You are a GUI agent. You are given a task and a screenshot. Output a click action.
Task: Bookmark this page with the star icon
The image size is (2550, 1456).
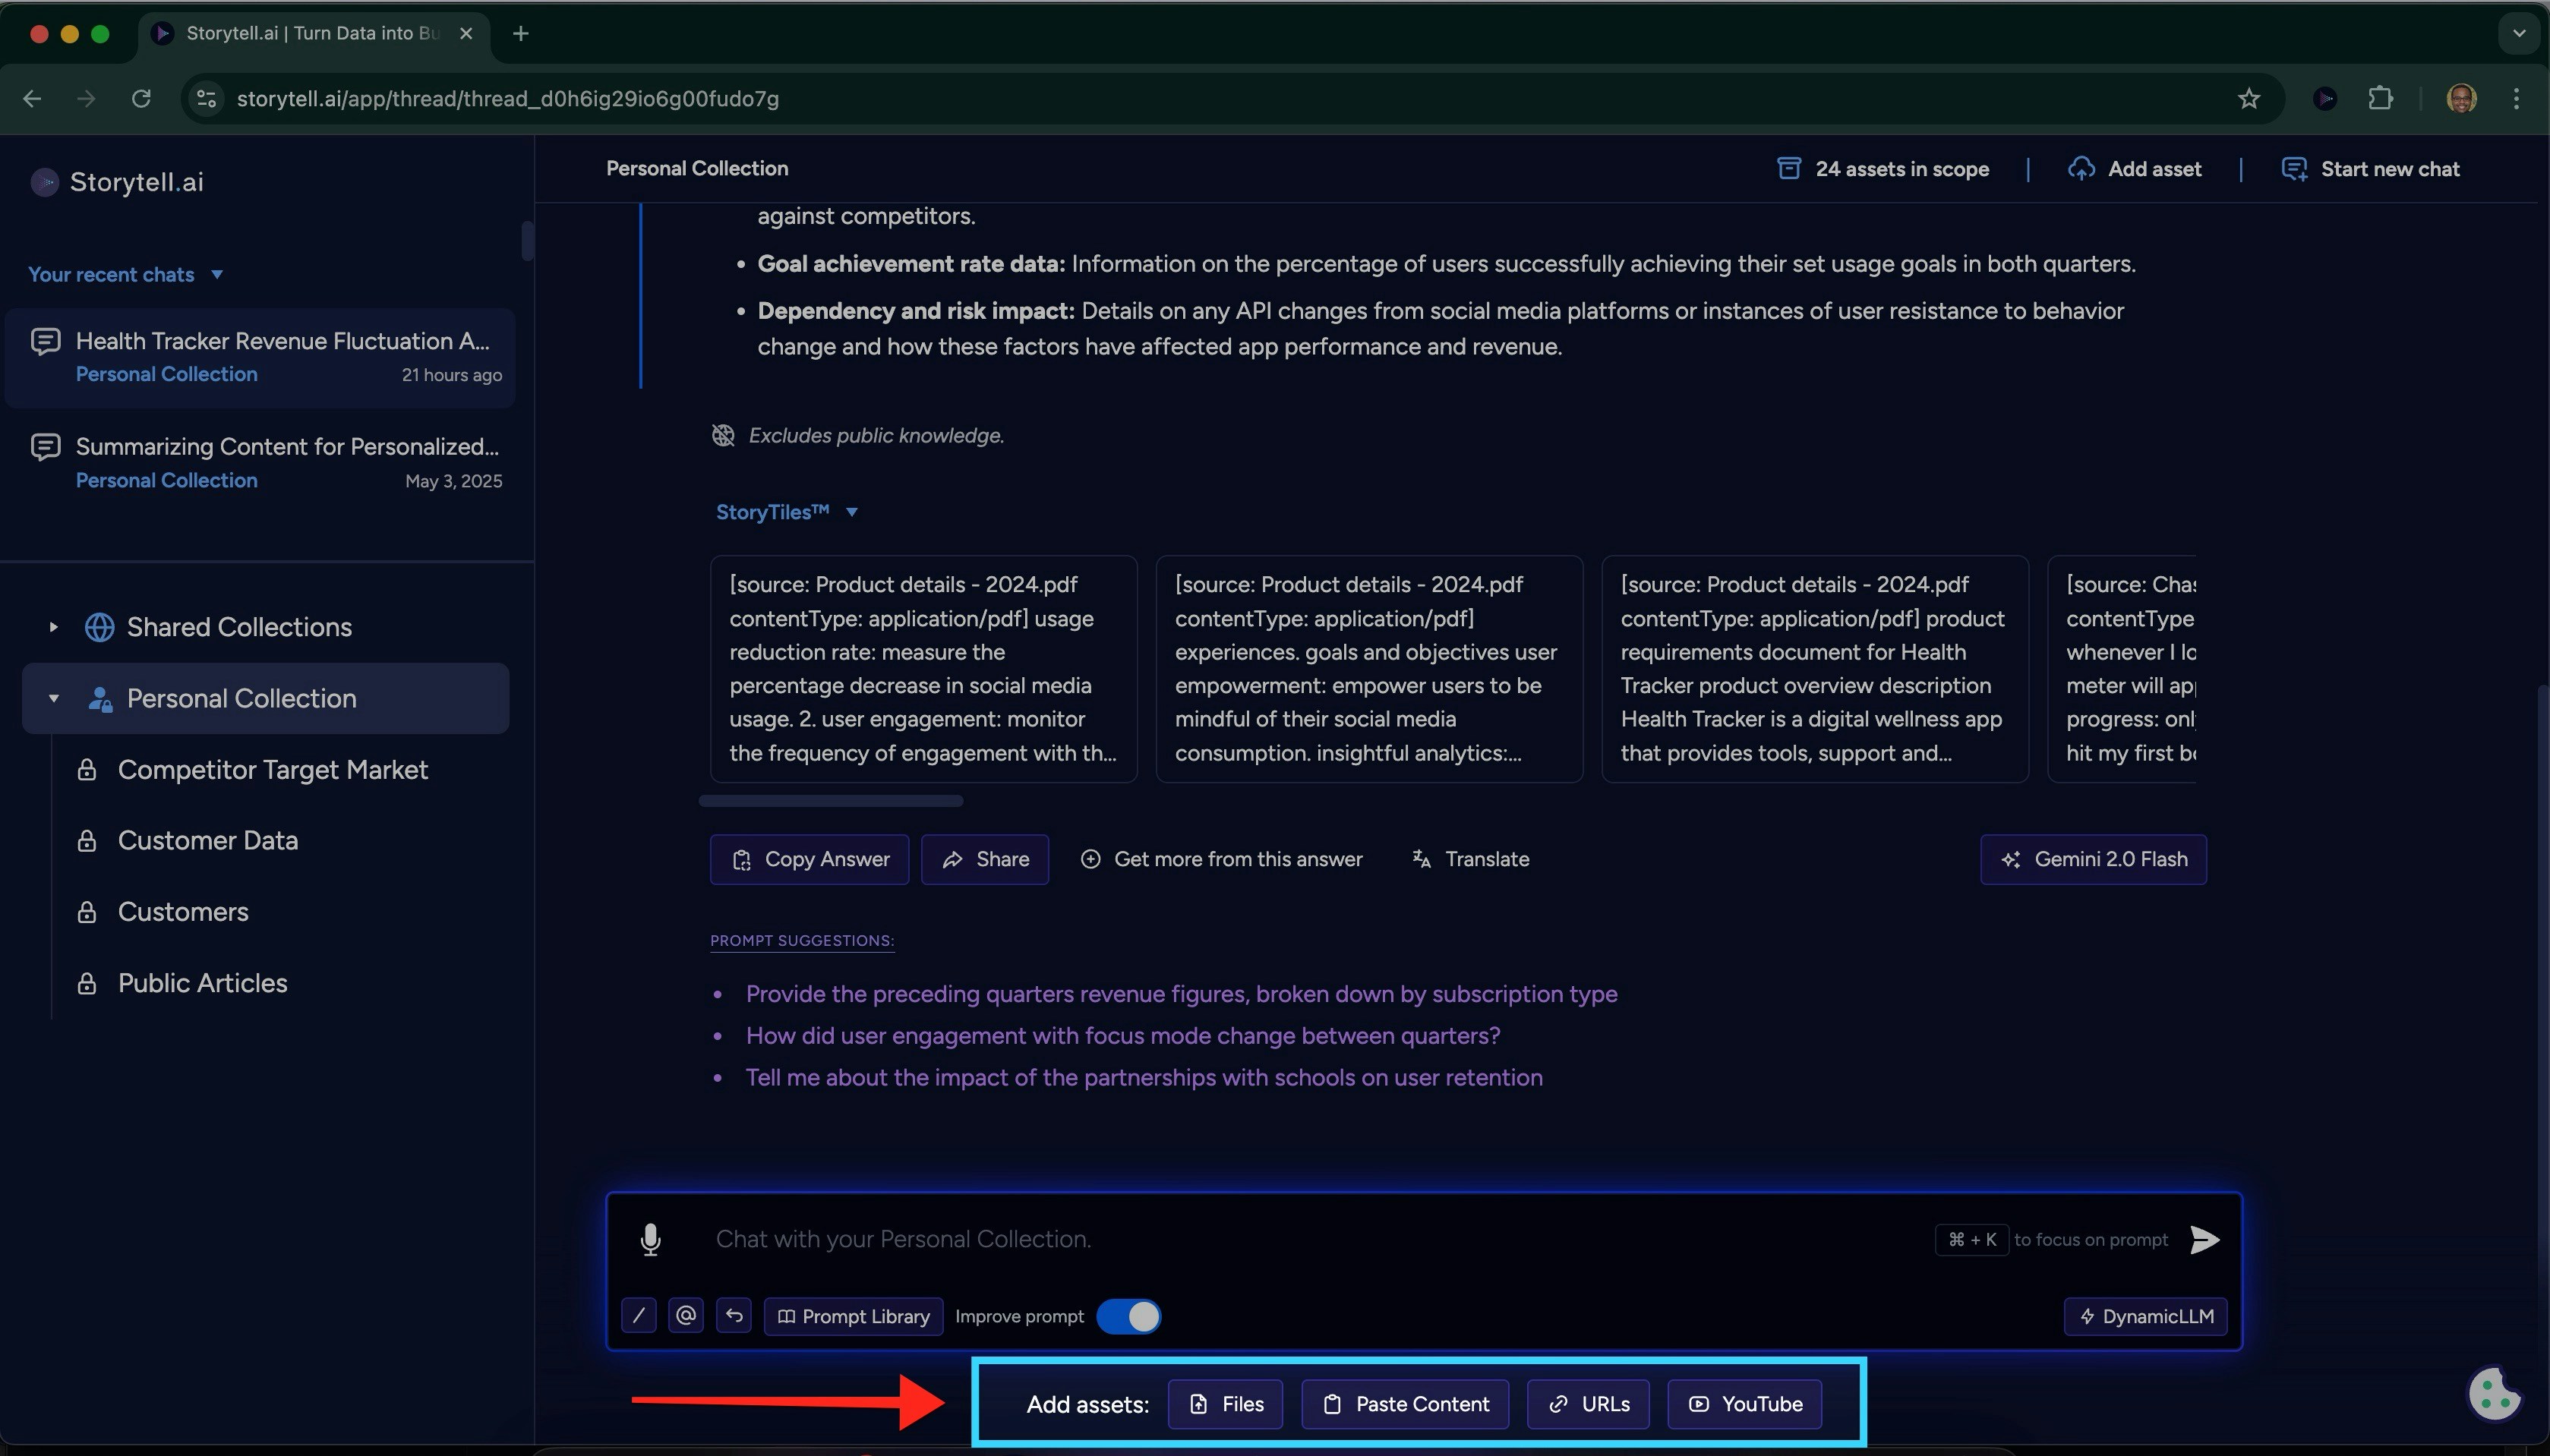[2249, 98]
